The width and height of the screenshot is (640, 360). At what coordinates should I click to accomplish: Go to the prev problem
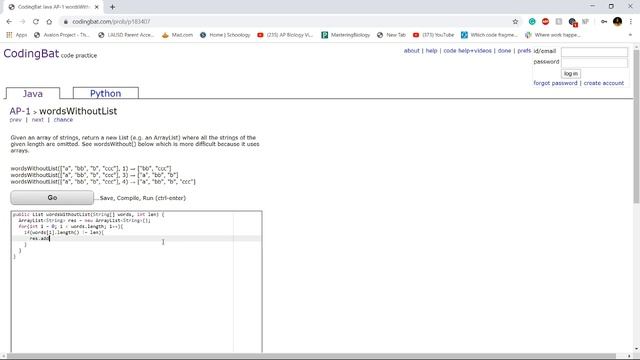[16, 120]
